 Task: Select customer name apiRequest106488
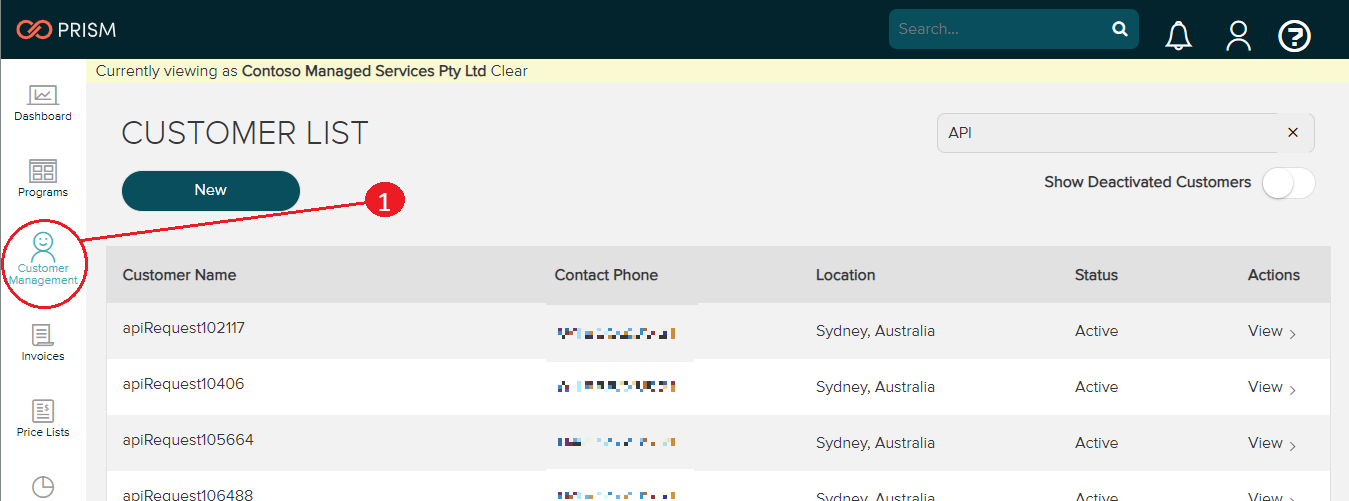click(188, 495)
